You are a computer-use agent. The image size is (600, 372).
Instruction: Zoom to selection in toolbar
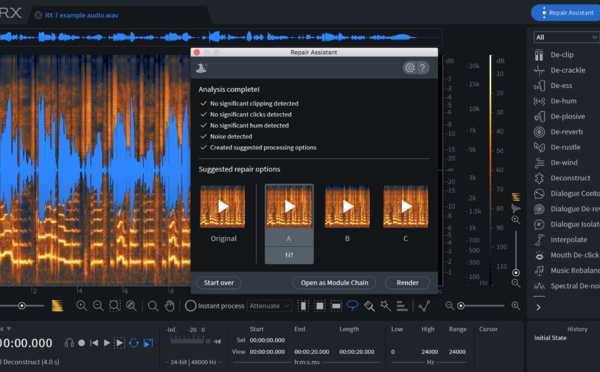tap(114, 305)
